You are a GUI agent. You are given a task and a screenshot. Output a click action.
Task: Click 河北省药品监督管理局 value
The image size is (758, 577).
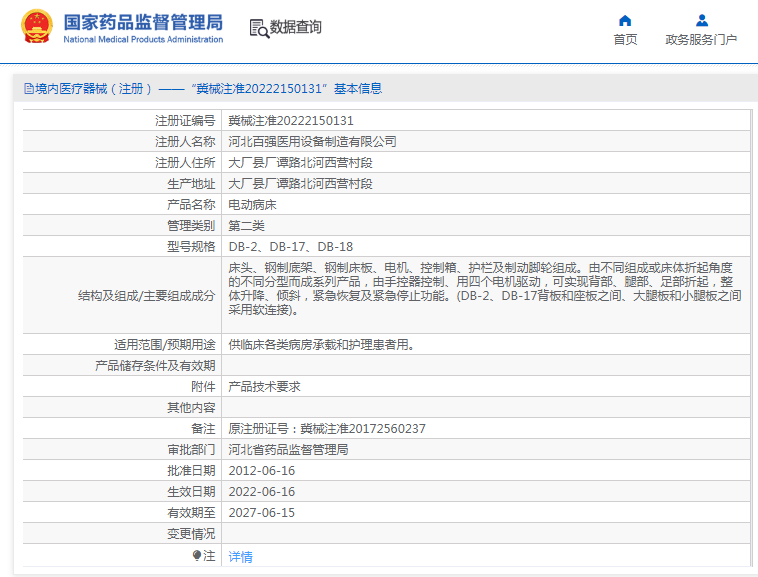[x=288, y=450]
